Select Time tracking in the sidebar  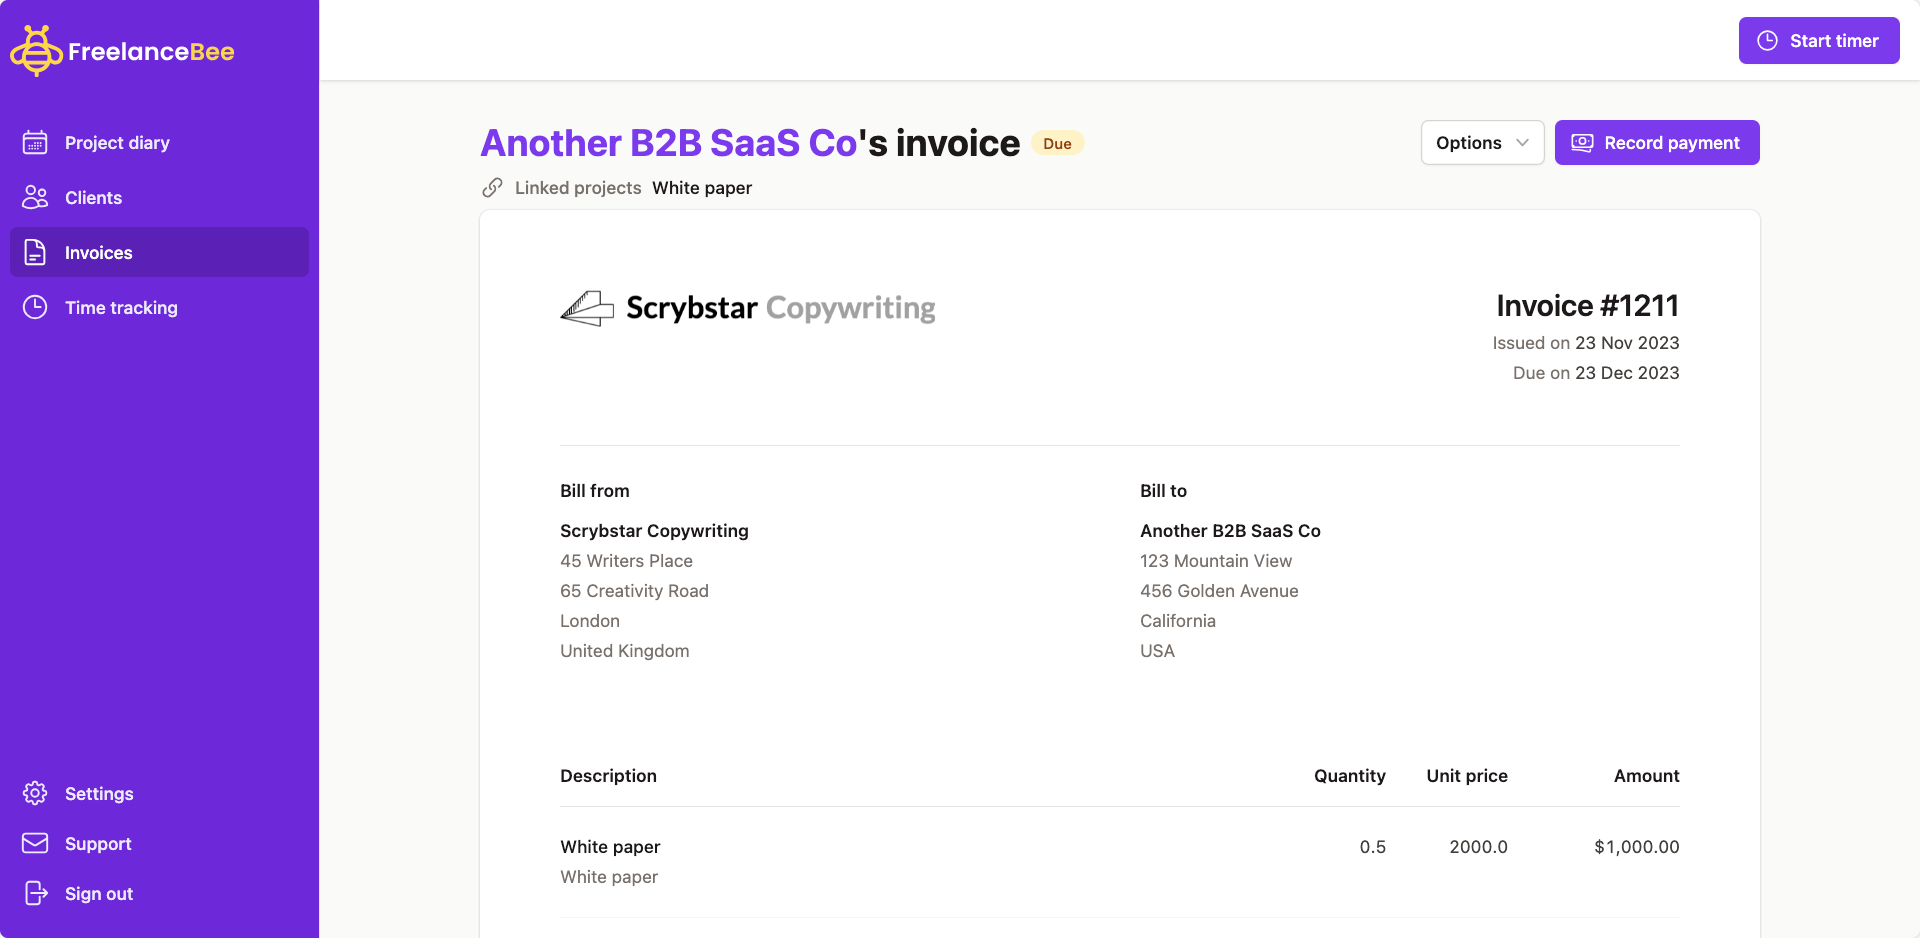121,308
